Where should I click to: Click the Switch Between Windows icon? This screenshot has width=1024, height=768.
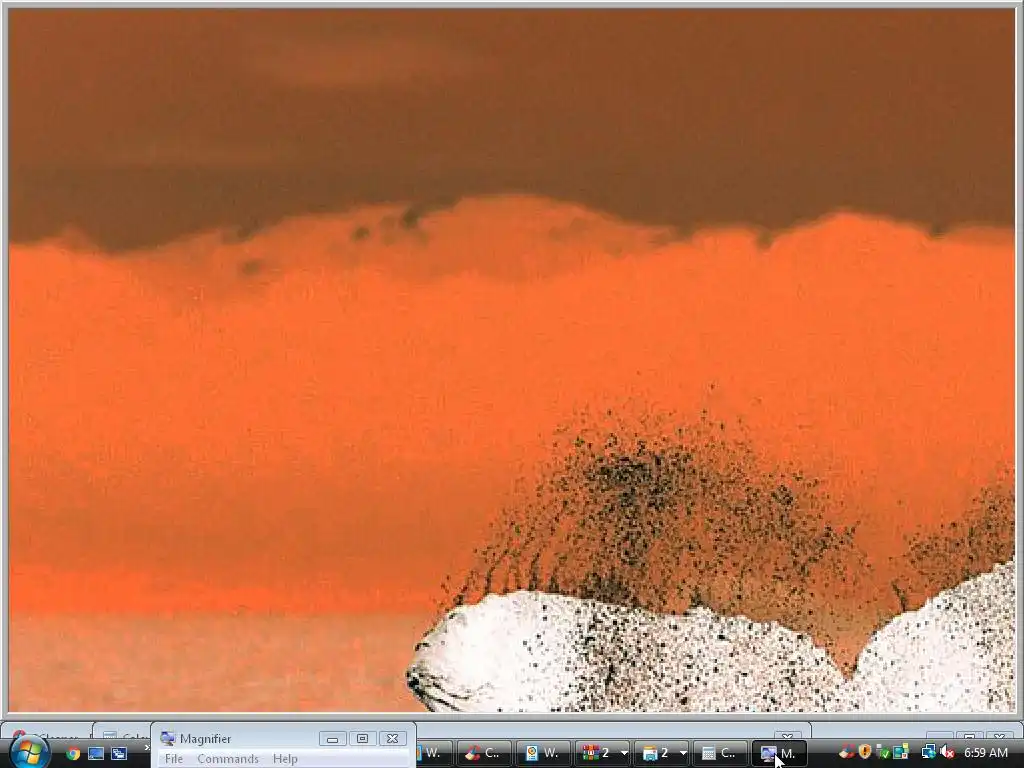pyautogui.click(x=119, y=753)
